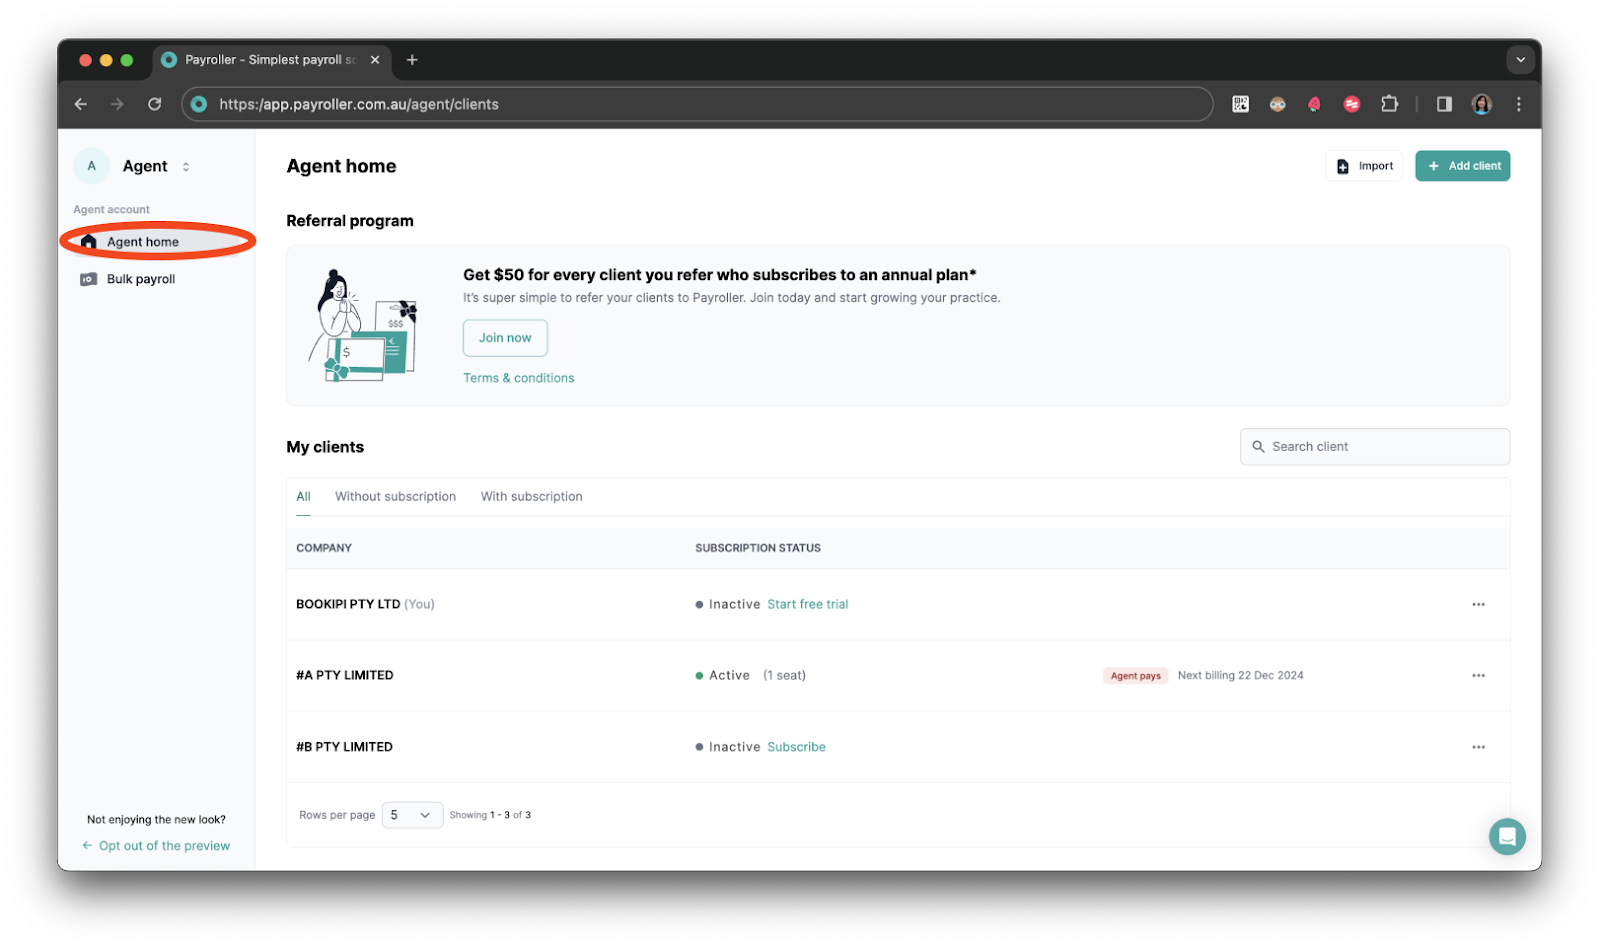The width and height of the screenshot is (1600, 947).
Task: Click Start free trial for BOOKIPI
Action: (x=807, y=605)
